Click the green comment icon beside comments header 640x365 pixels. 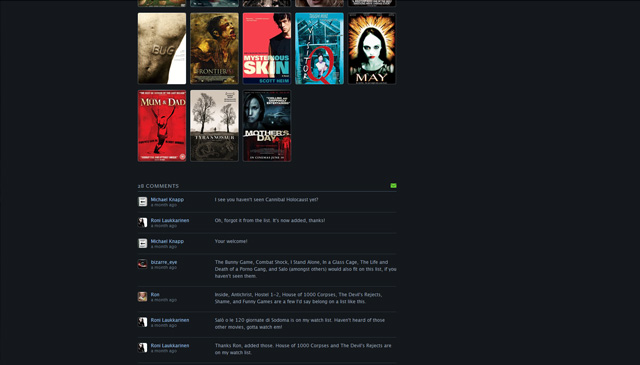393,186
